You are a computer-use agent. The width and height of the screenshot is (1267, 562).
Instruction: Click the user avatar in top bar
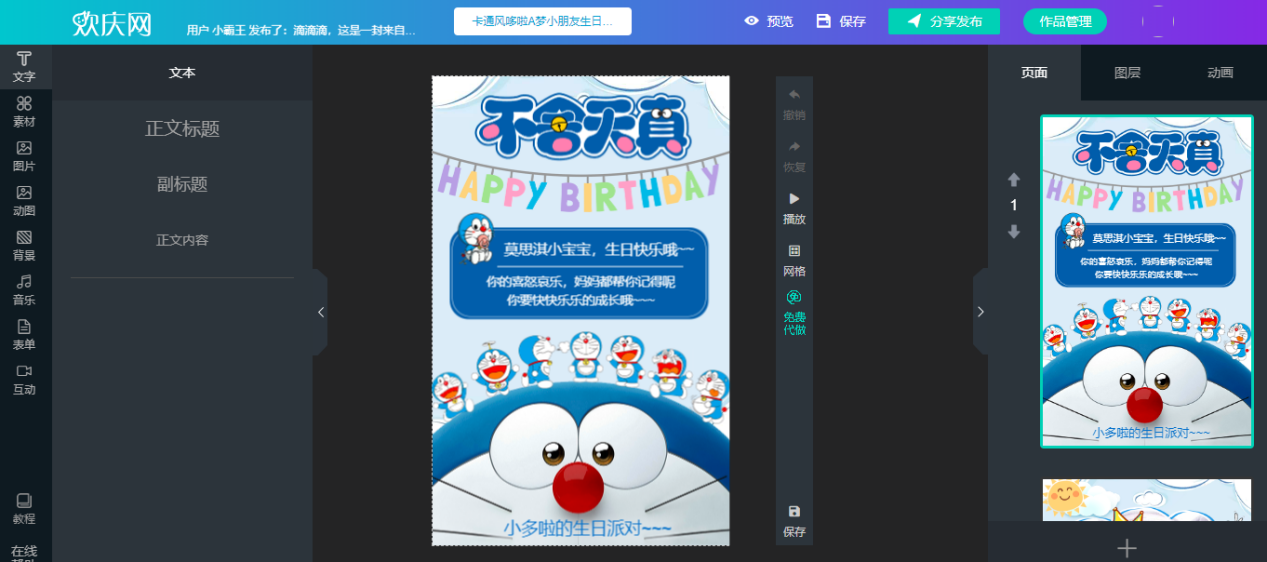pyautogui.click(x=1157, y=21)
